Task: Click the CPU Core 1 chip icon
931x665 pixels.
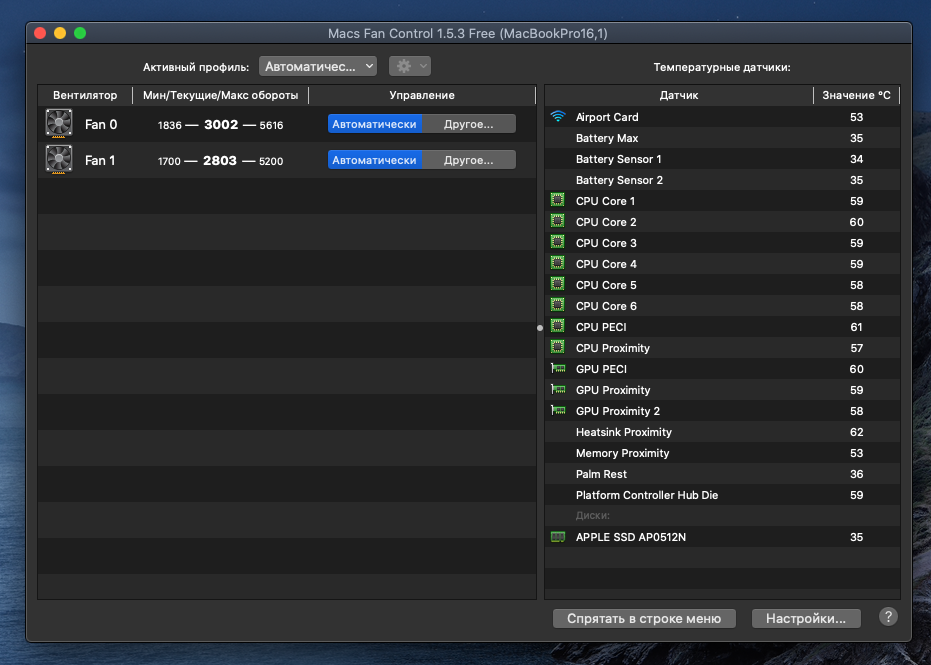Action: tap(557, 200)
